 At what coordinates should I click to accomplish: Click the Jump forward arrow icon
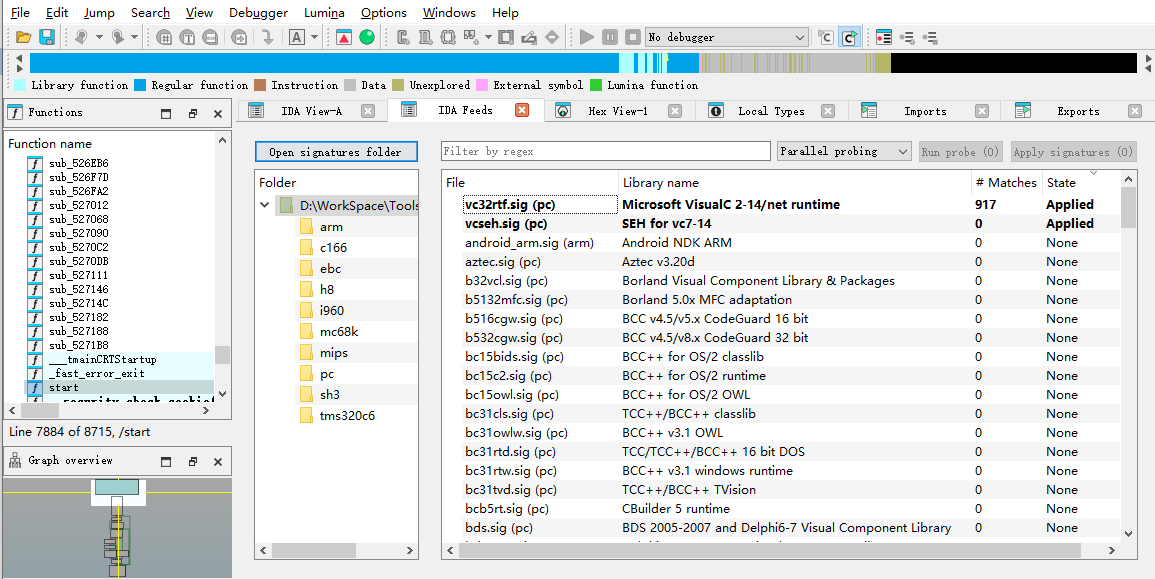(x=118, y=37)
